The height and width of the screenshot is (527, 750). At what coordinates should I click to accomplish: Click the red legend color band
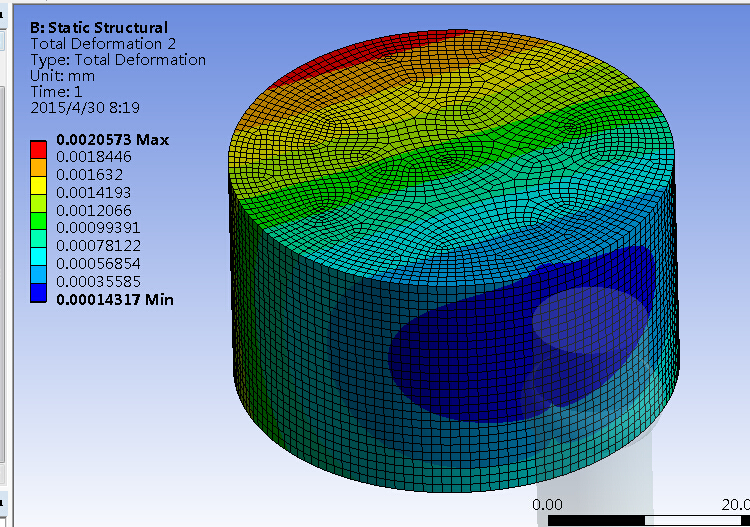[x=38, y=149]
